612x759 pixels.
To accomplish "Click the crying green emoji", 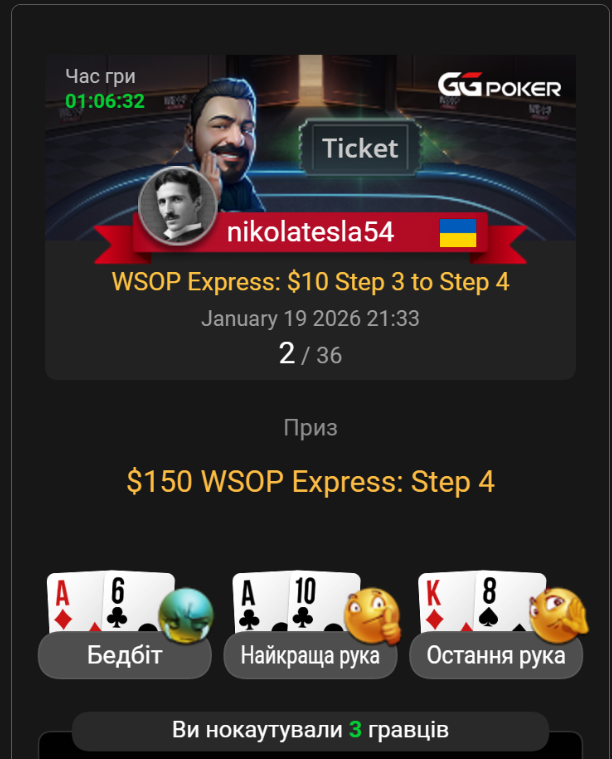I will [186, 615].
